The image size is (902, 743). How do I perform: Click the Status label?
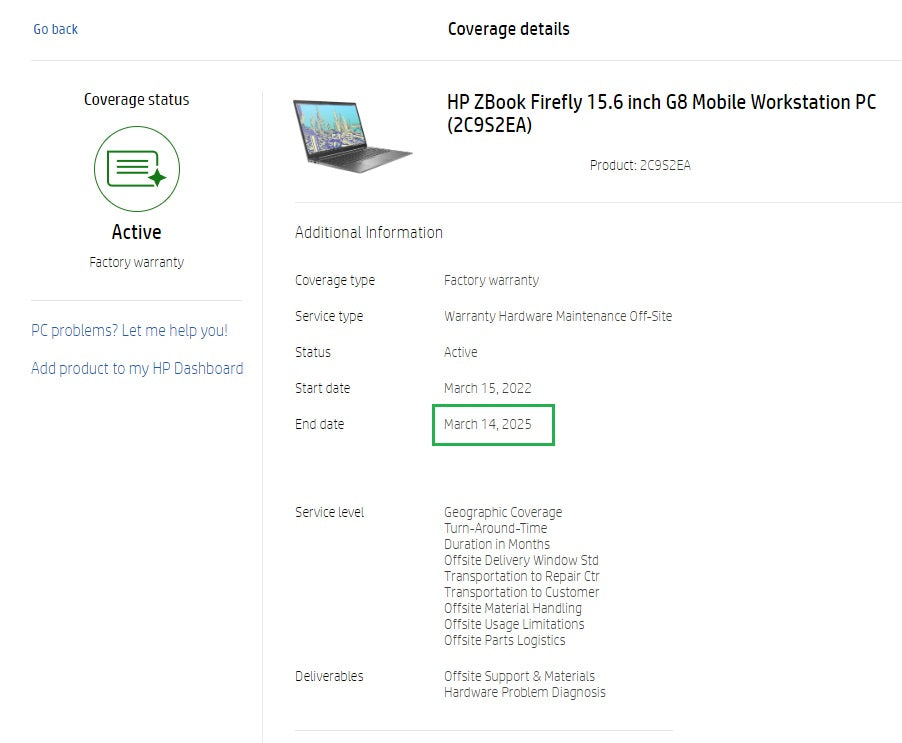(x=313, y=352)
